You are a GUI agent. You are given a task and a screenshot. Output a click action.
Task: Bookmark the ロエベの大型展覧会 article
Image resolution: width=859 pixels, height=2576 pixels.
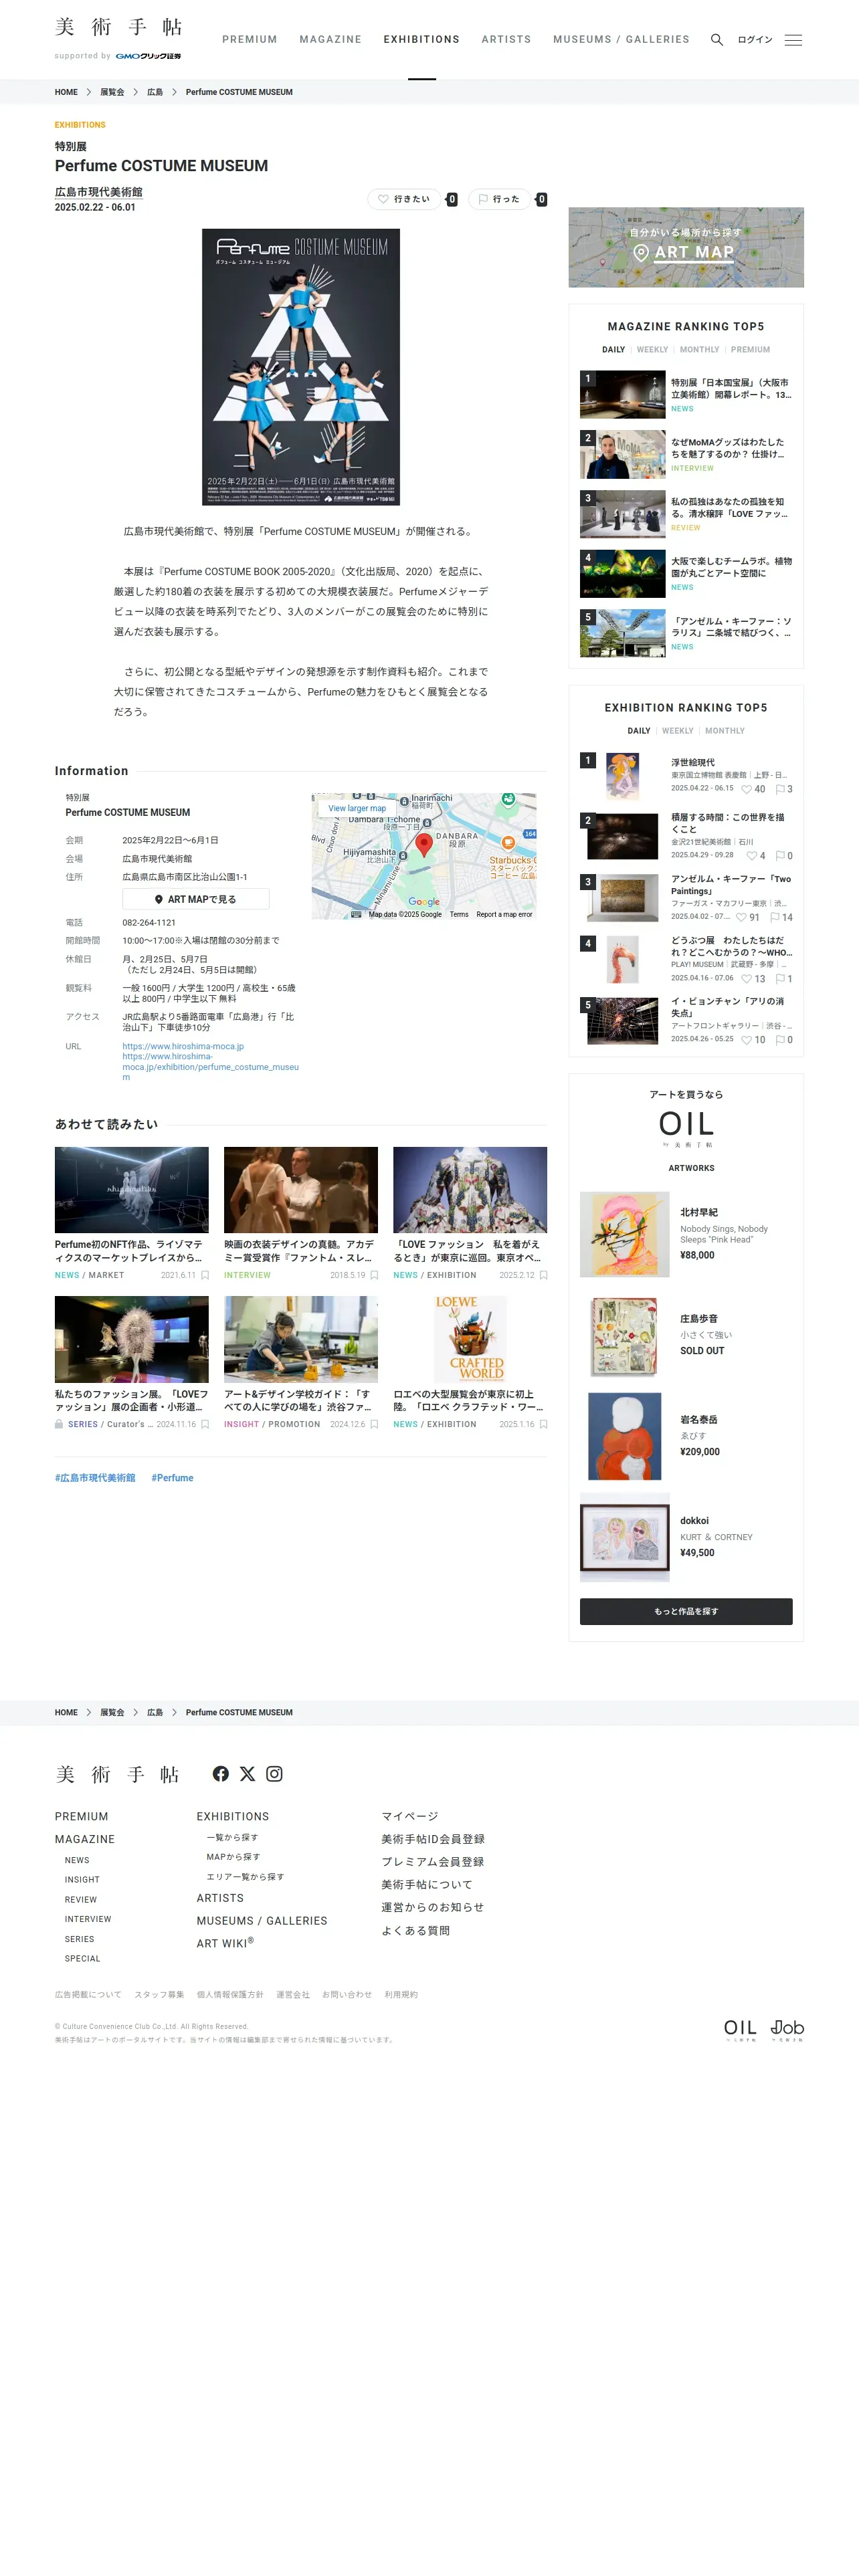point(543,1424)
